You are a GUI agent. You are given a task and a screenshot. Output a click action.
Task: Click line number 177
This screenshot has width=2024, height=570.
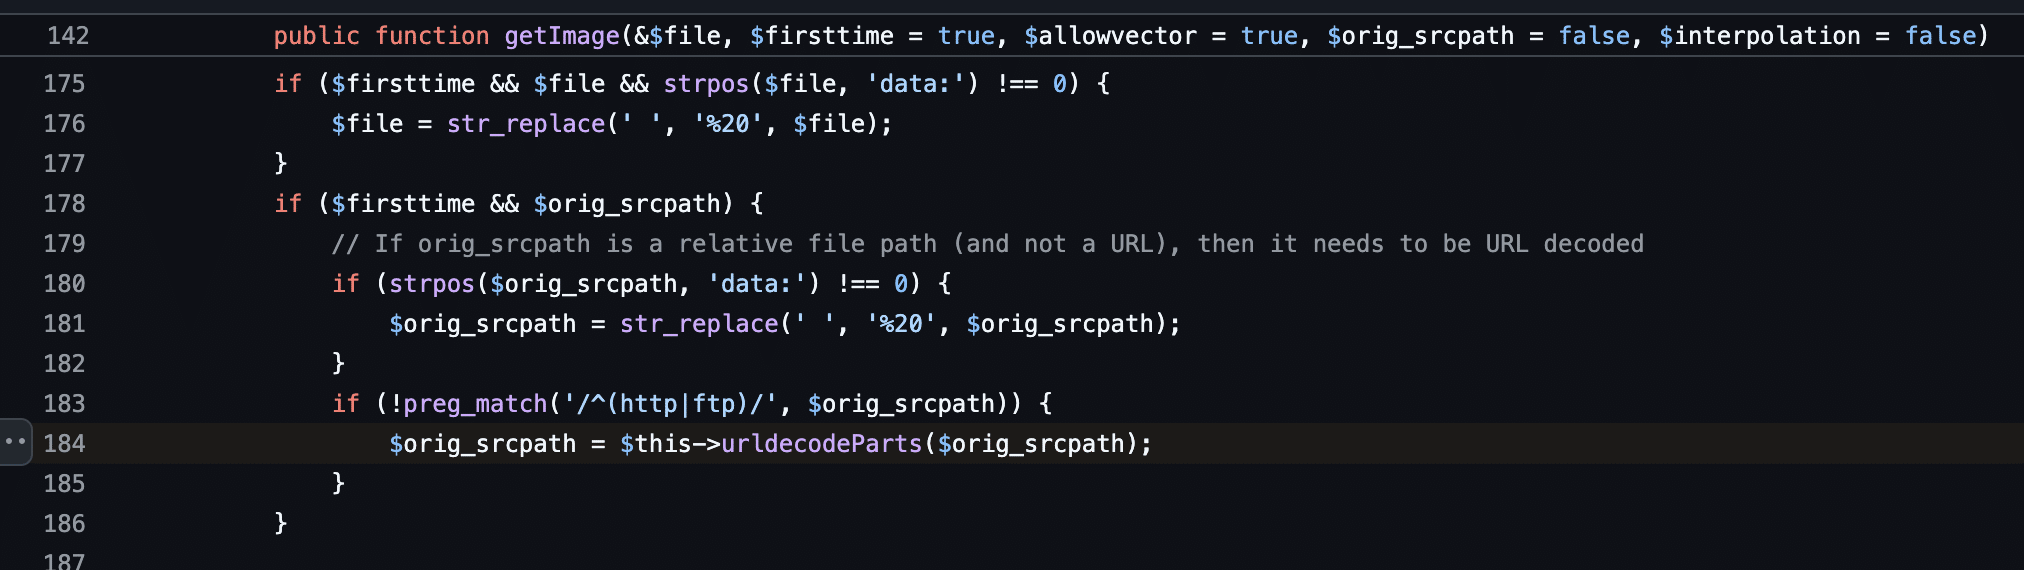pos(65,164)
